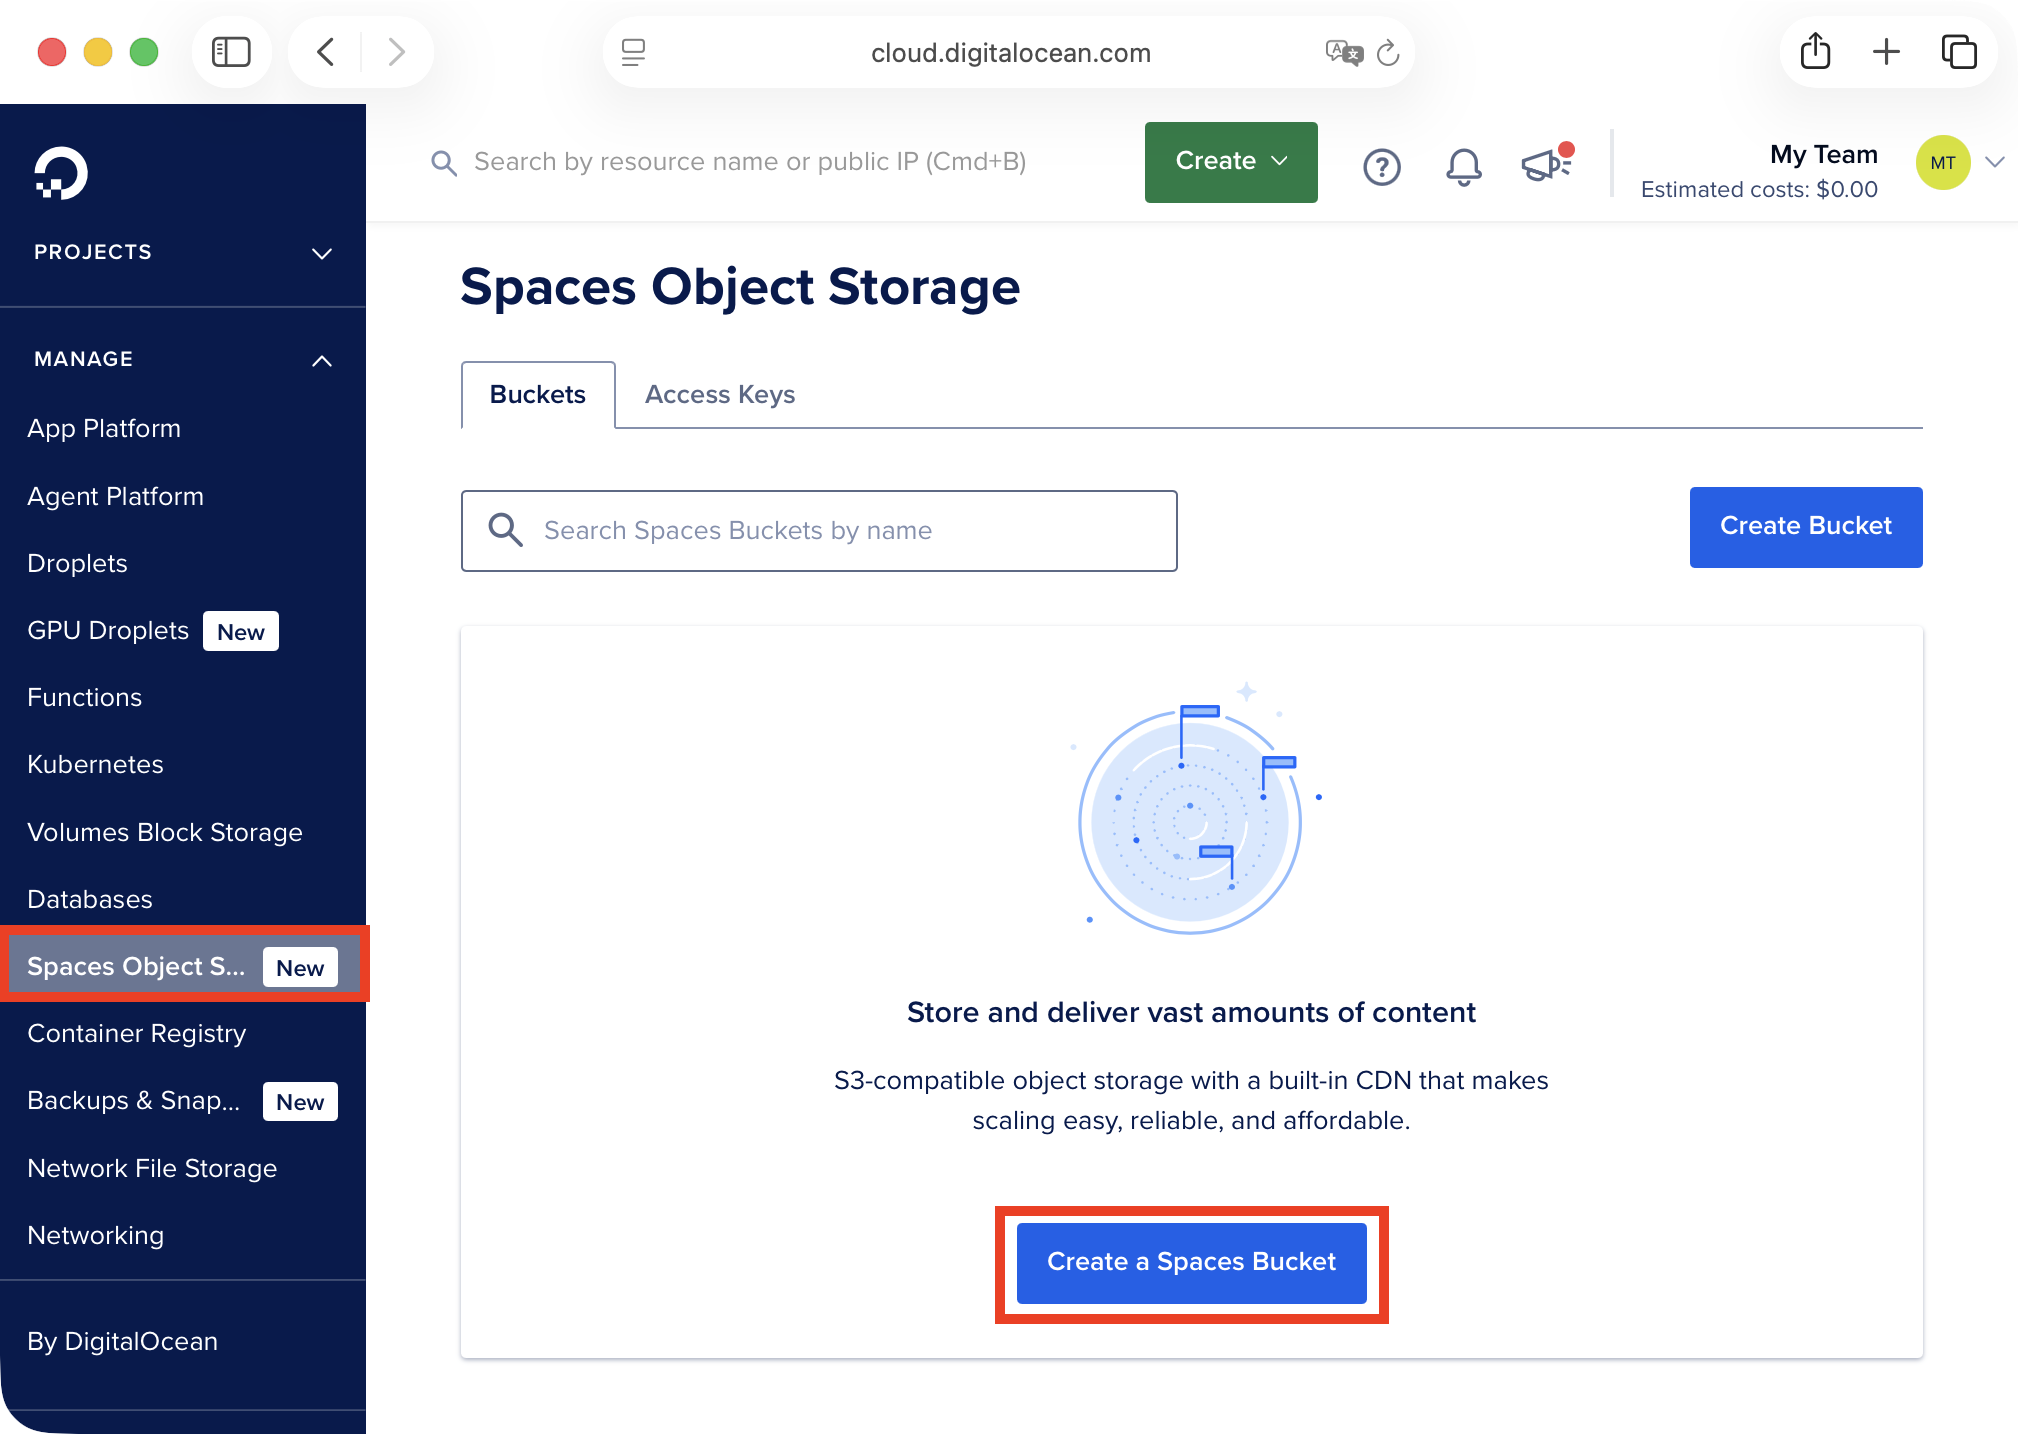The width and height of the screenshot is (2018, 1434).
Task: Click the Safari share icon
Action: (x=1815, y=52)
